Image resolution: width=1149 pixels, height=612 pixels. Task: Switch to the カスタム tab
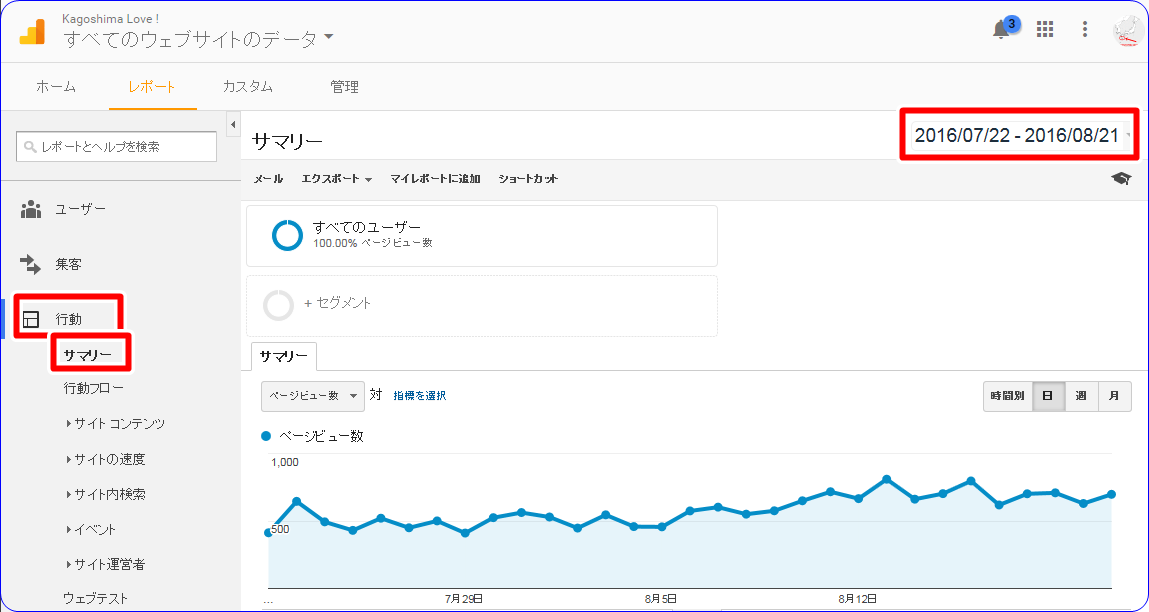pyautogui.click(x=248, y=87)
